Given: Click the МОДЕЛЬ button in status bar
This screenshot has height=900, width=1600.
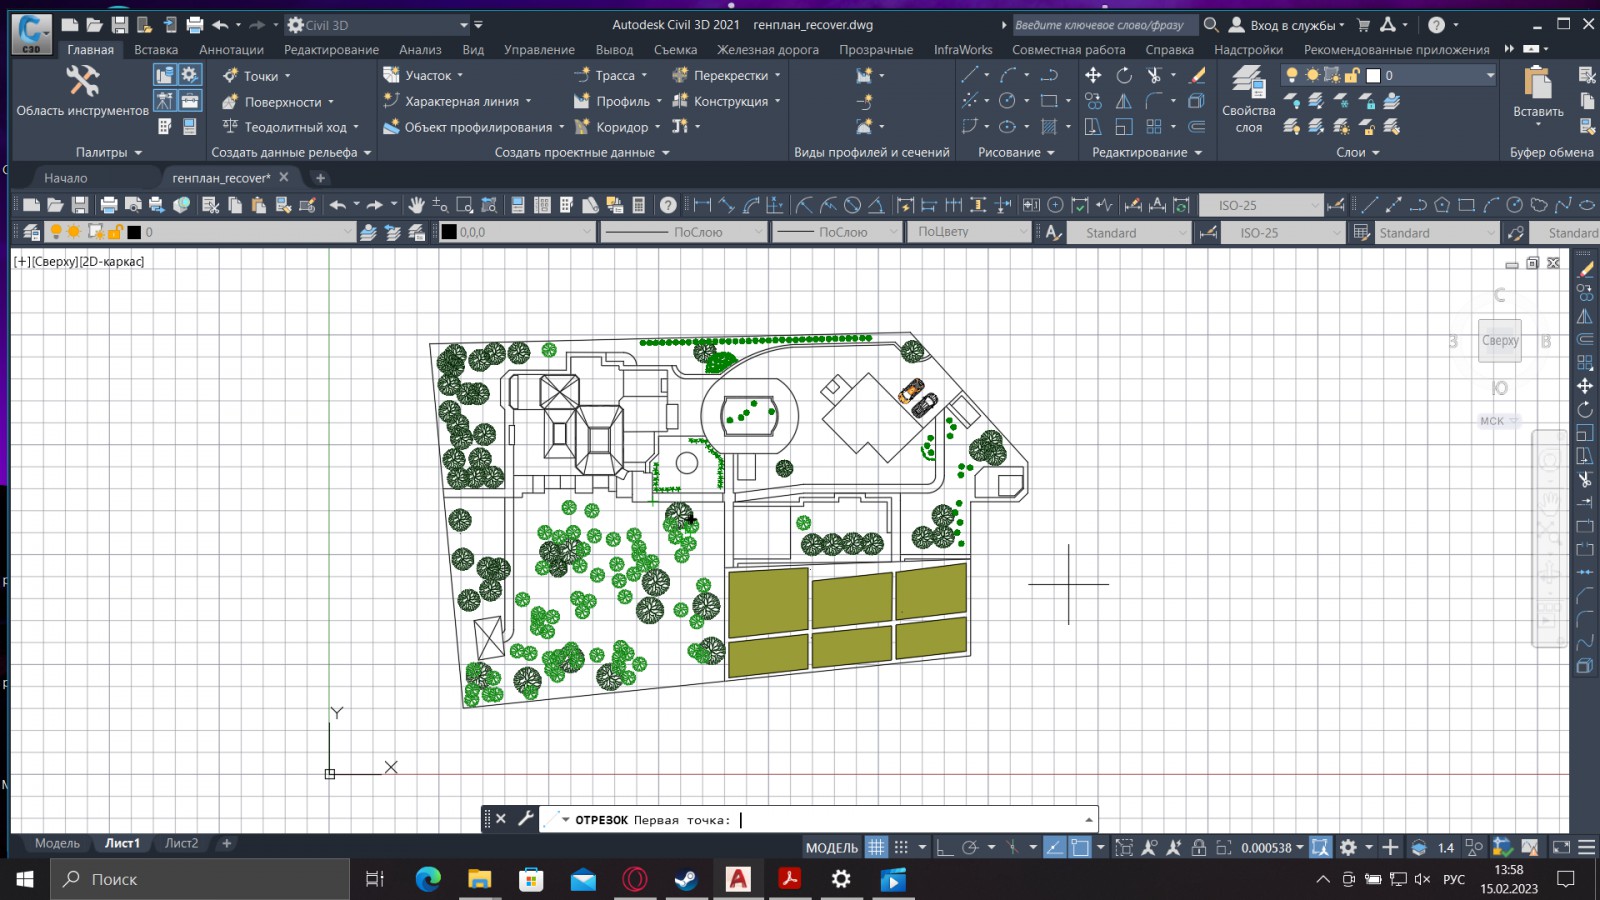Looking at the screenshot, I should (x=831, y=847).
